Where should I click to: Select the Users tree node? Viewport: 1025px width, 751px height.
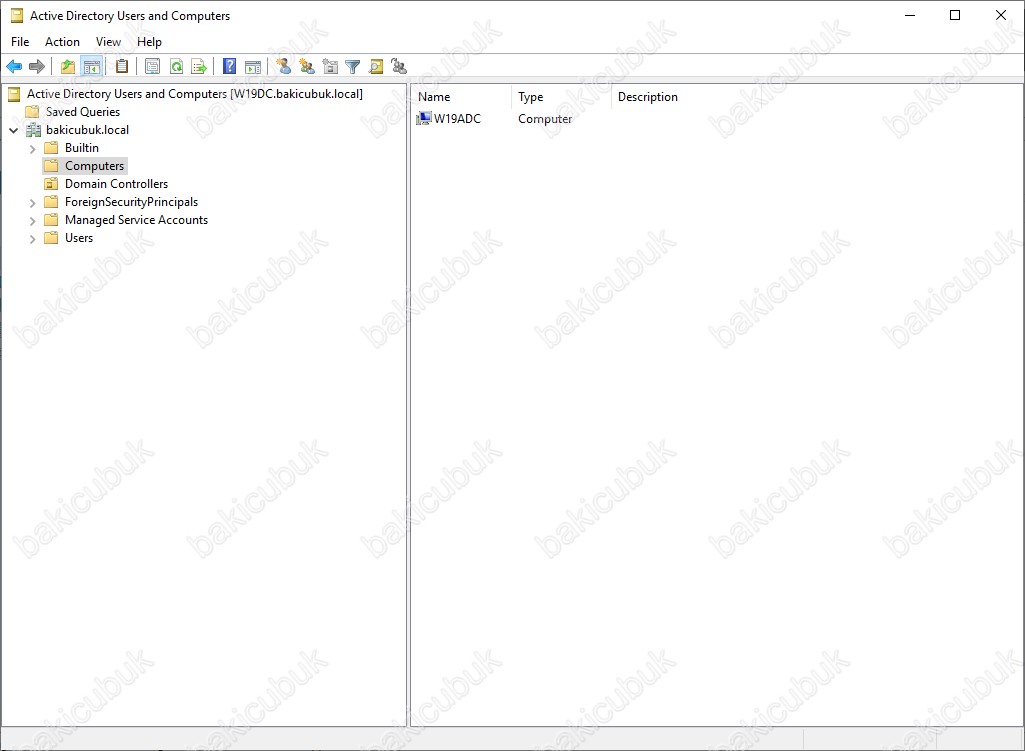79,238
